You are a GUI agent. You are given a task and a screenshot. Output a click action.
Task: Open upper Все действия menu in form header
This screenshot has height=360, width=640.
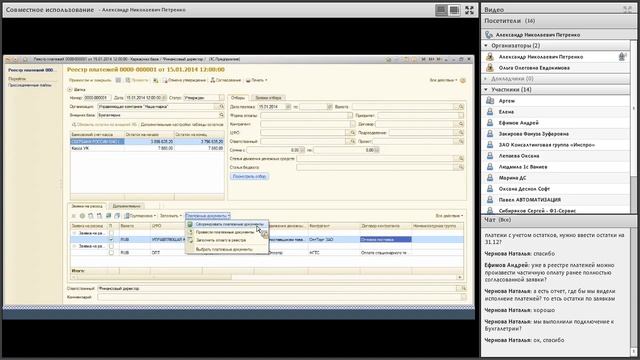(443, 80)
